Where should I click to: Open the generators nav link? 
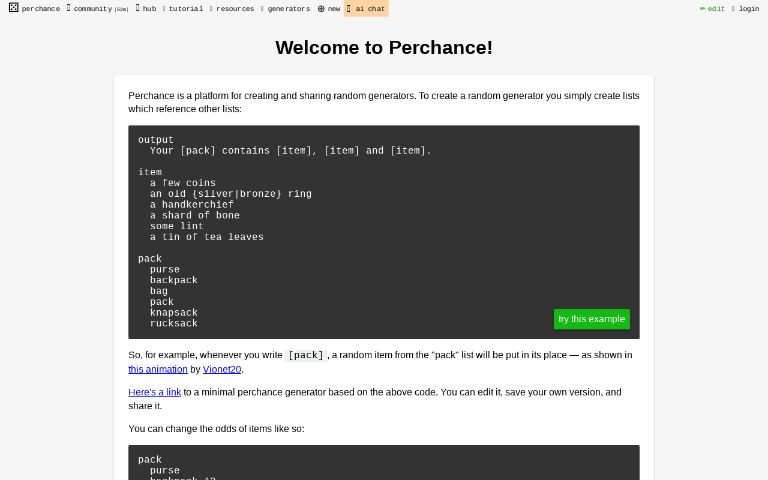[288, 9]
